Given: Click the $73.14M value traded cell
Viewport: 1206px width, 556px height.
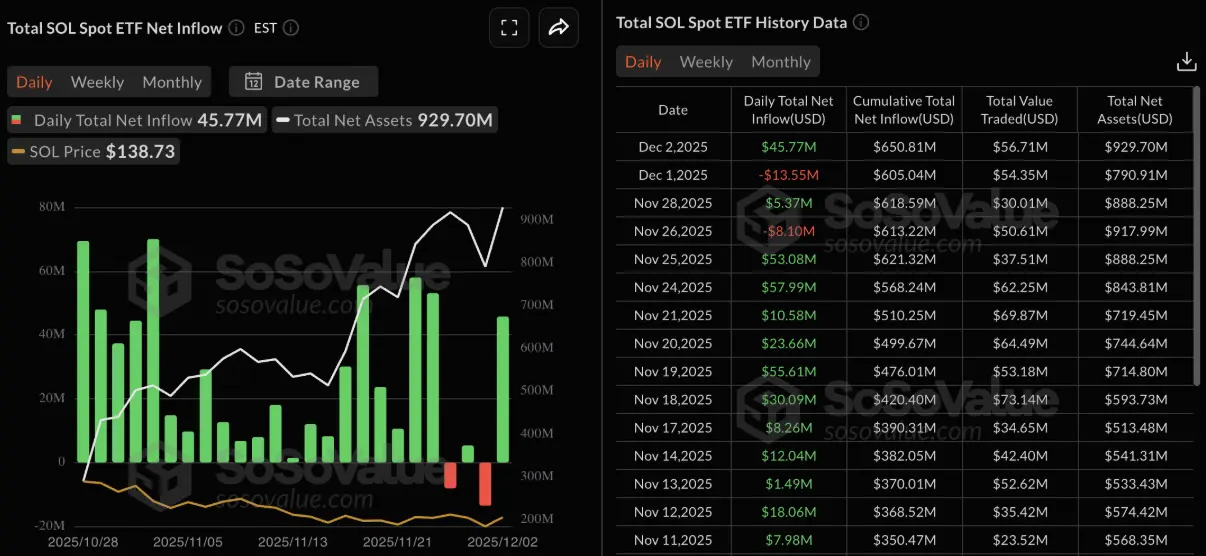Looking at the screenshot, I should point(1020,399).
